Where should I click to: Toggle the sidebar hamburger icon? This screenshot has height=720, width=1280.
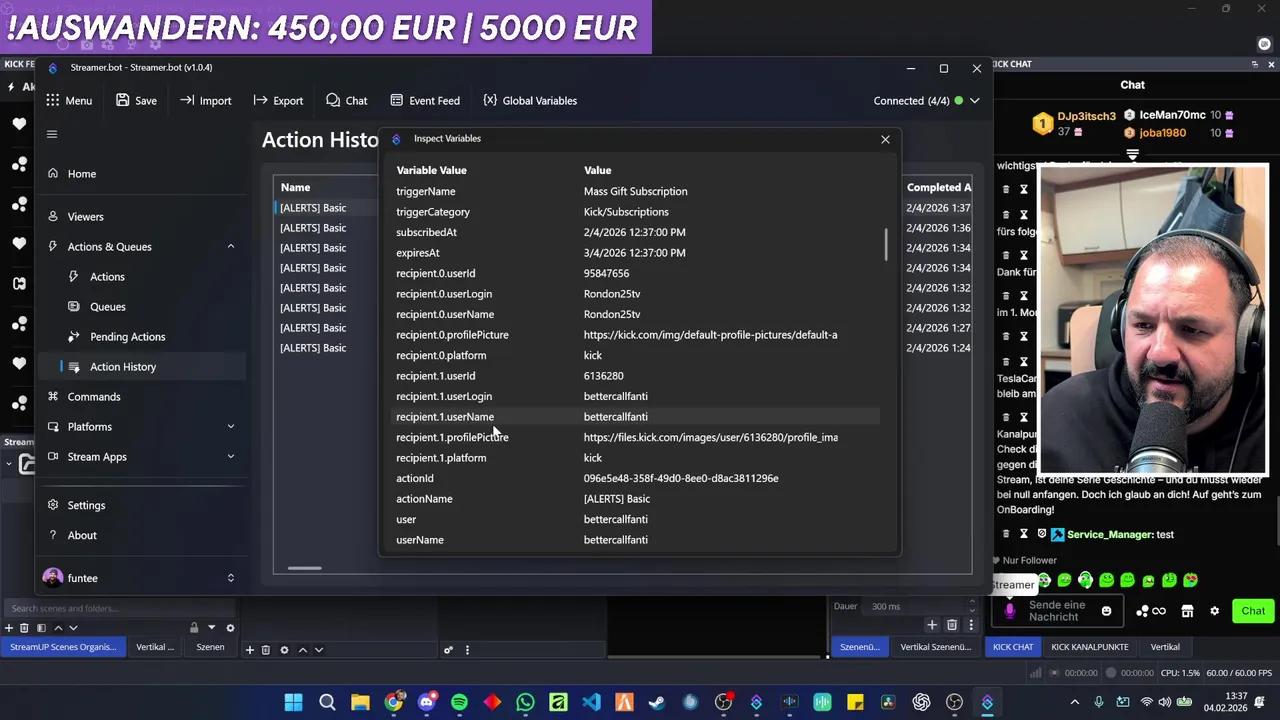52,134
